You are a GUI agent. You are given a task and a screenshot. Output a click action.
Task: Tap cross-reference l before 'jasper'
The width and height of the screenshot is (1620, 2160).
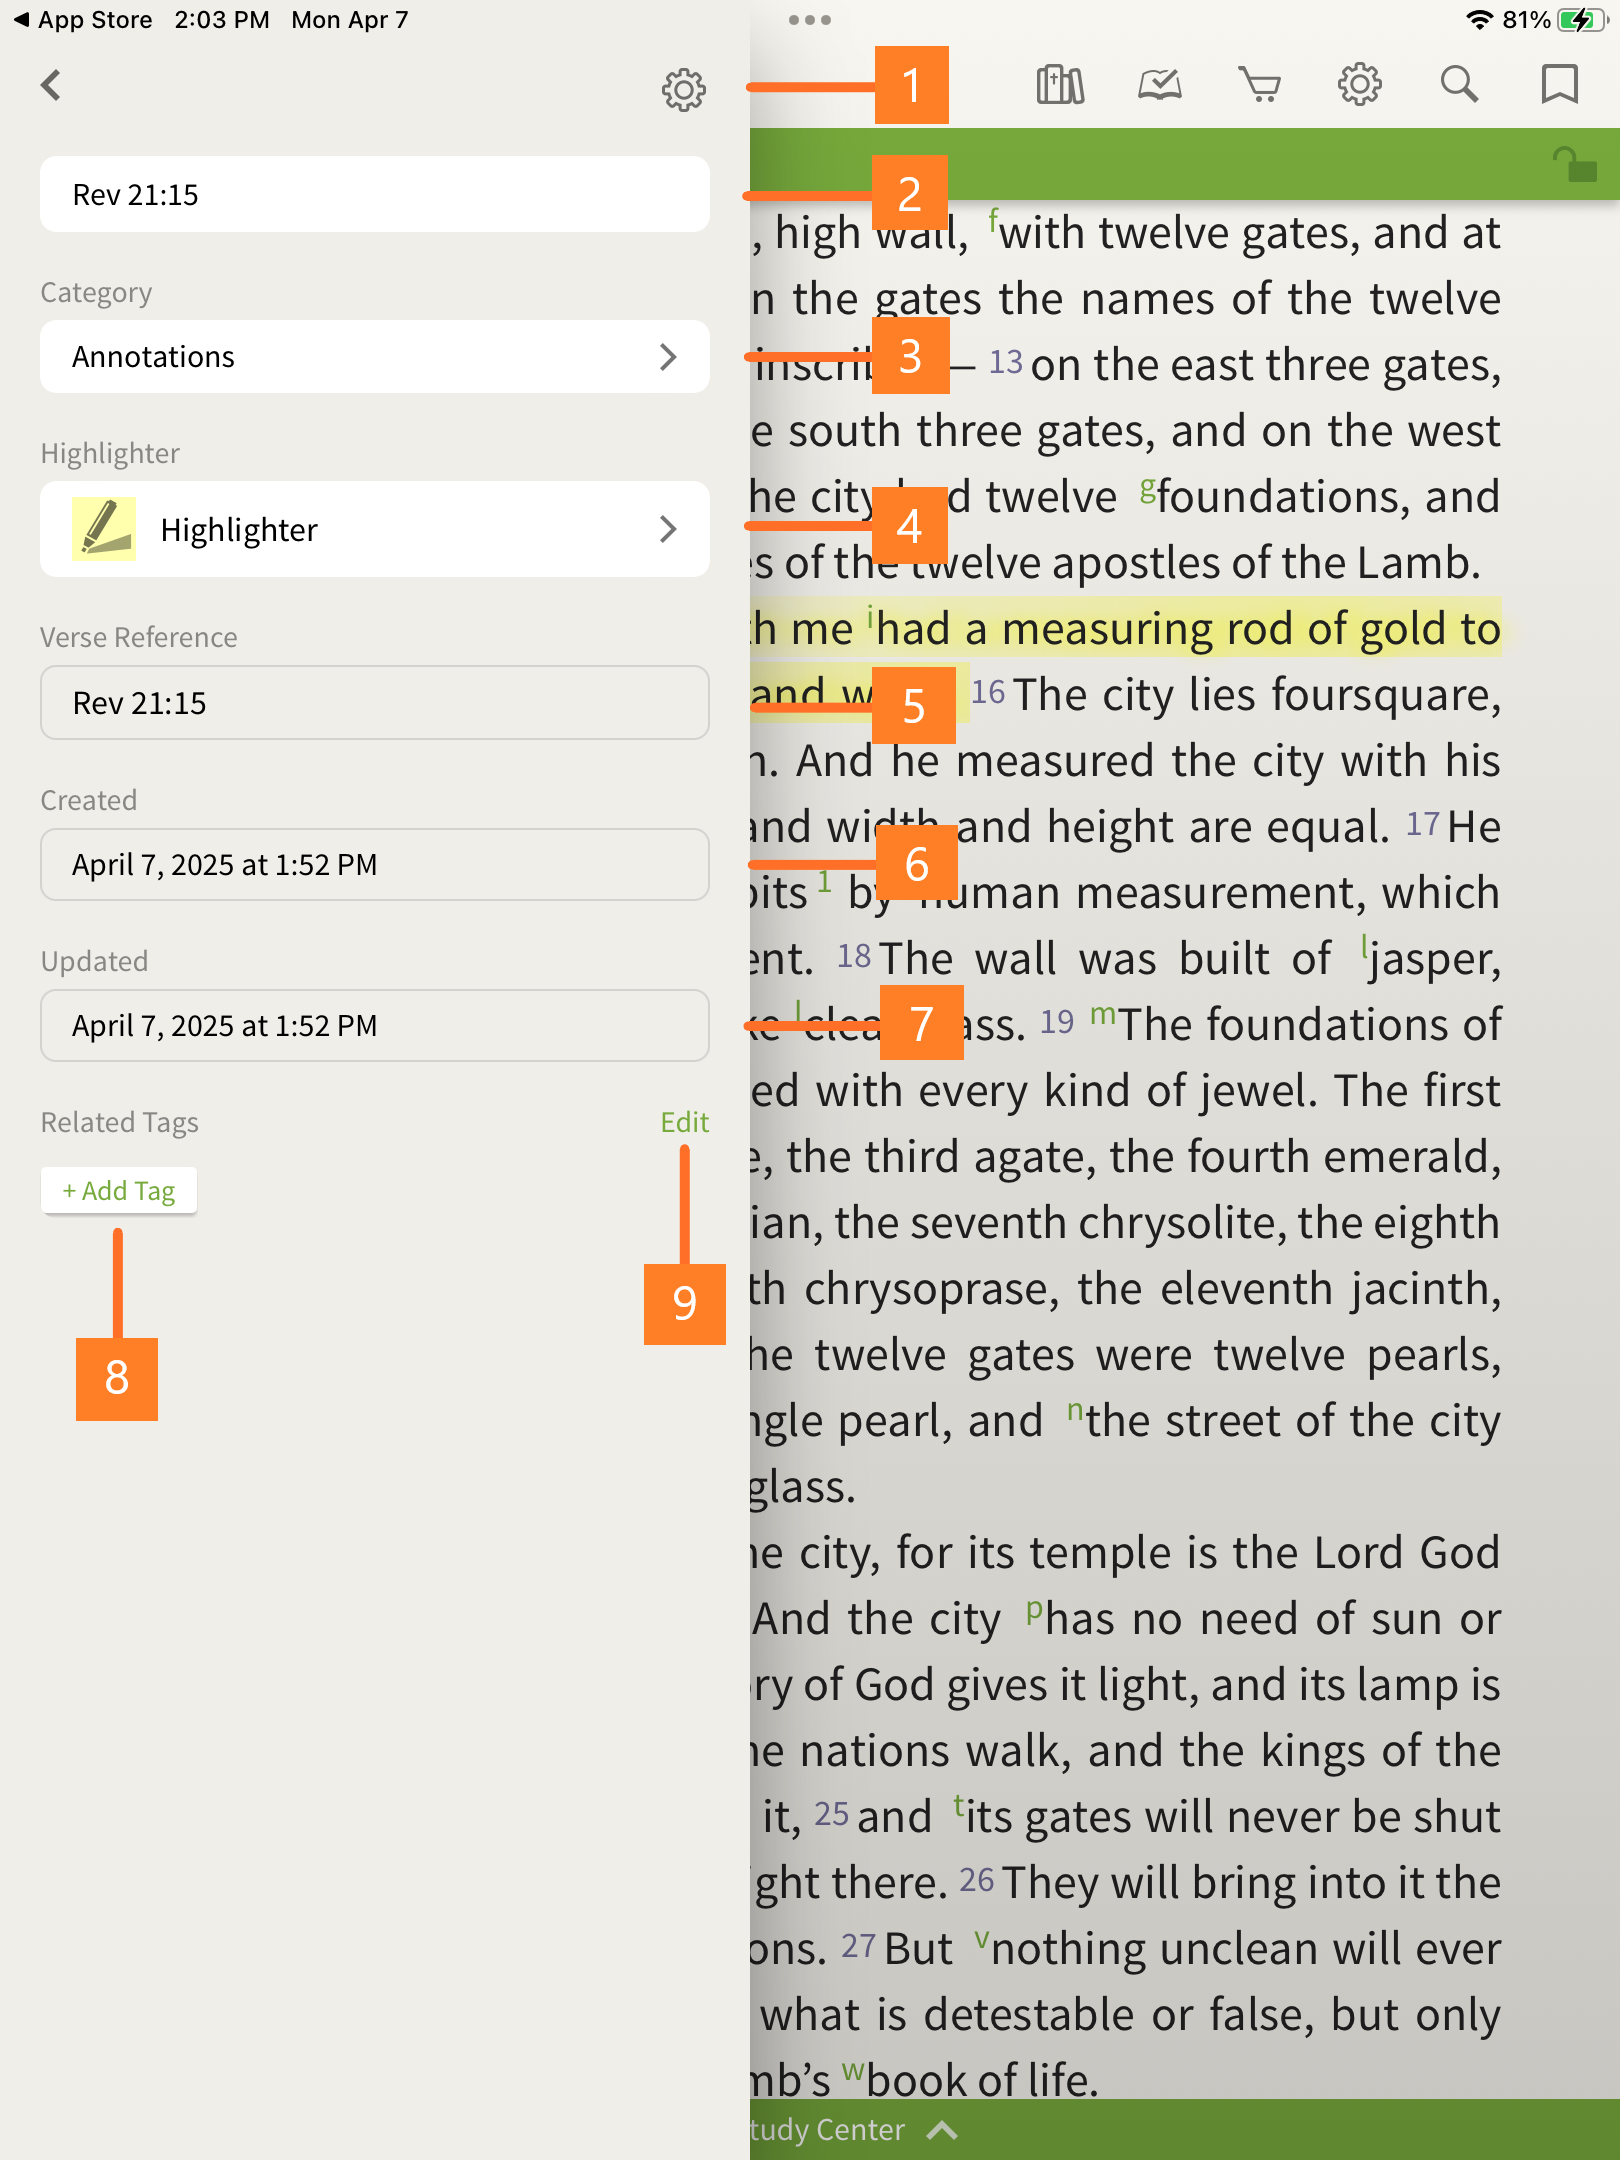(1364, 947)
